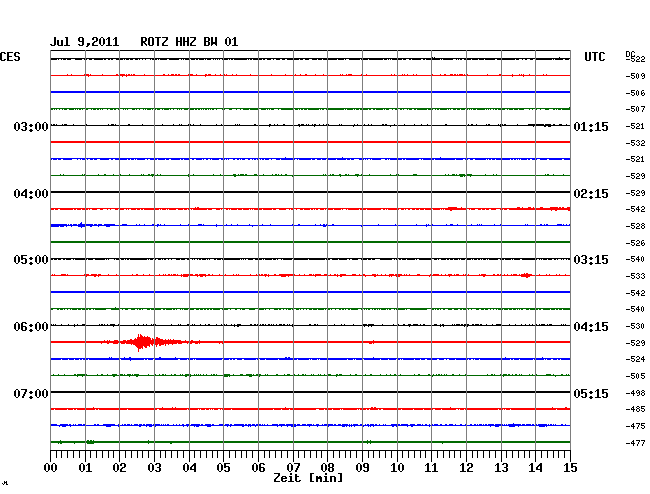Click the DC offset value "-485"
The image size is (650, 494).
(635, 409)
